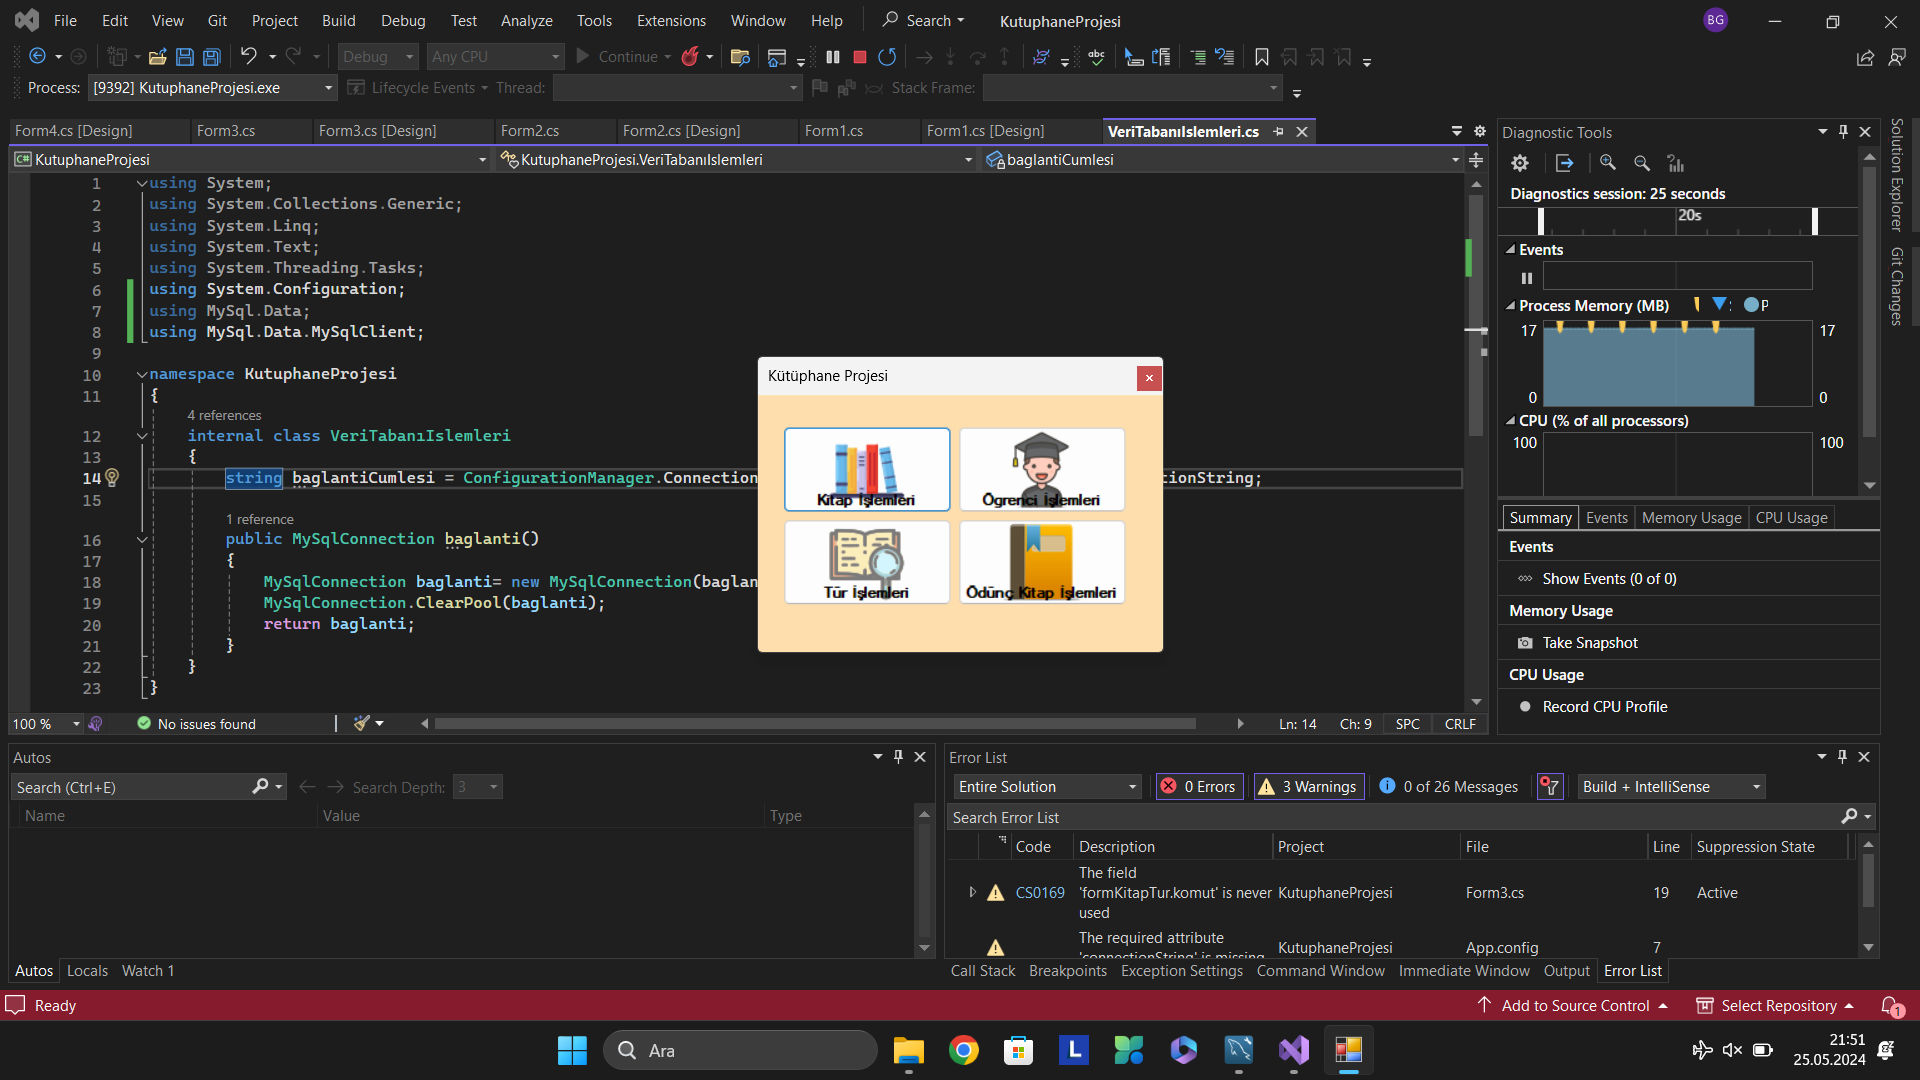Toggle the 0 of 26 Messages filter

click(x=1448, y=787)
